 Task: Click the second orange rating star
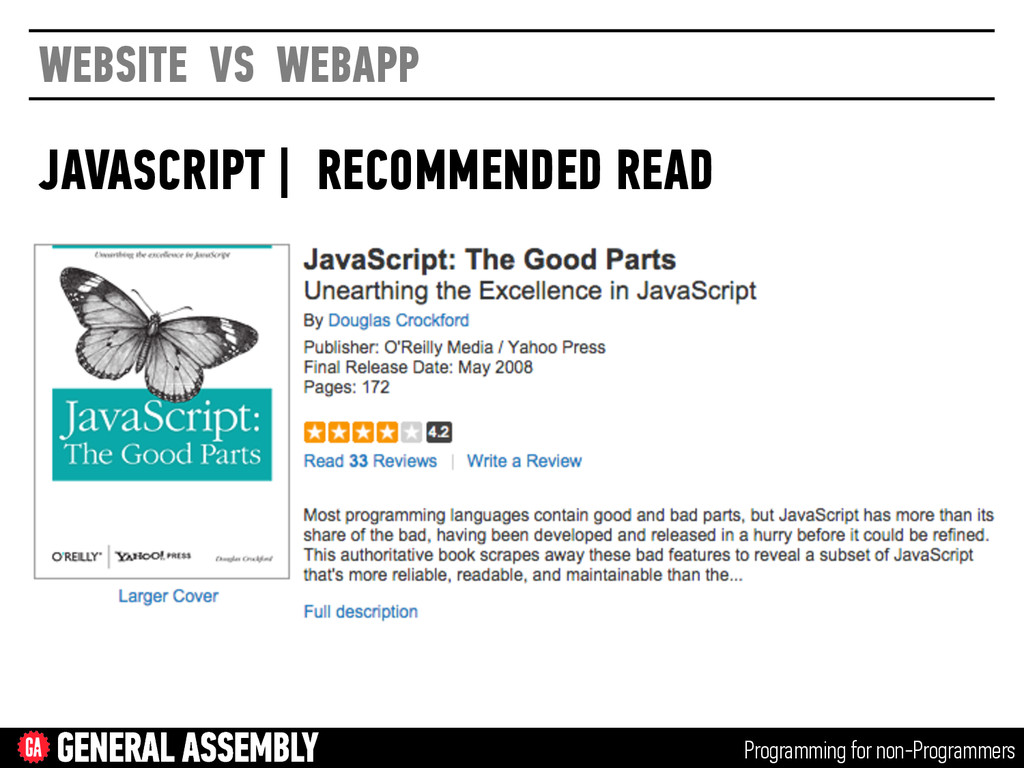tap(339, 432)
